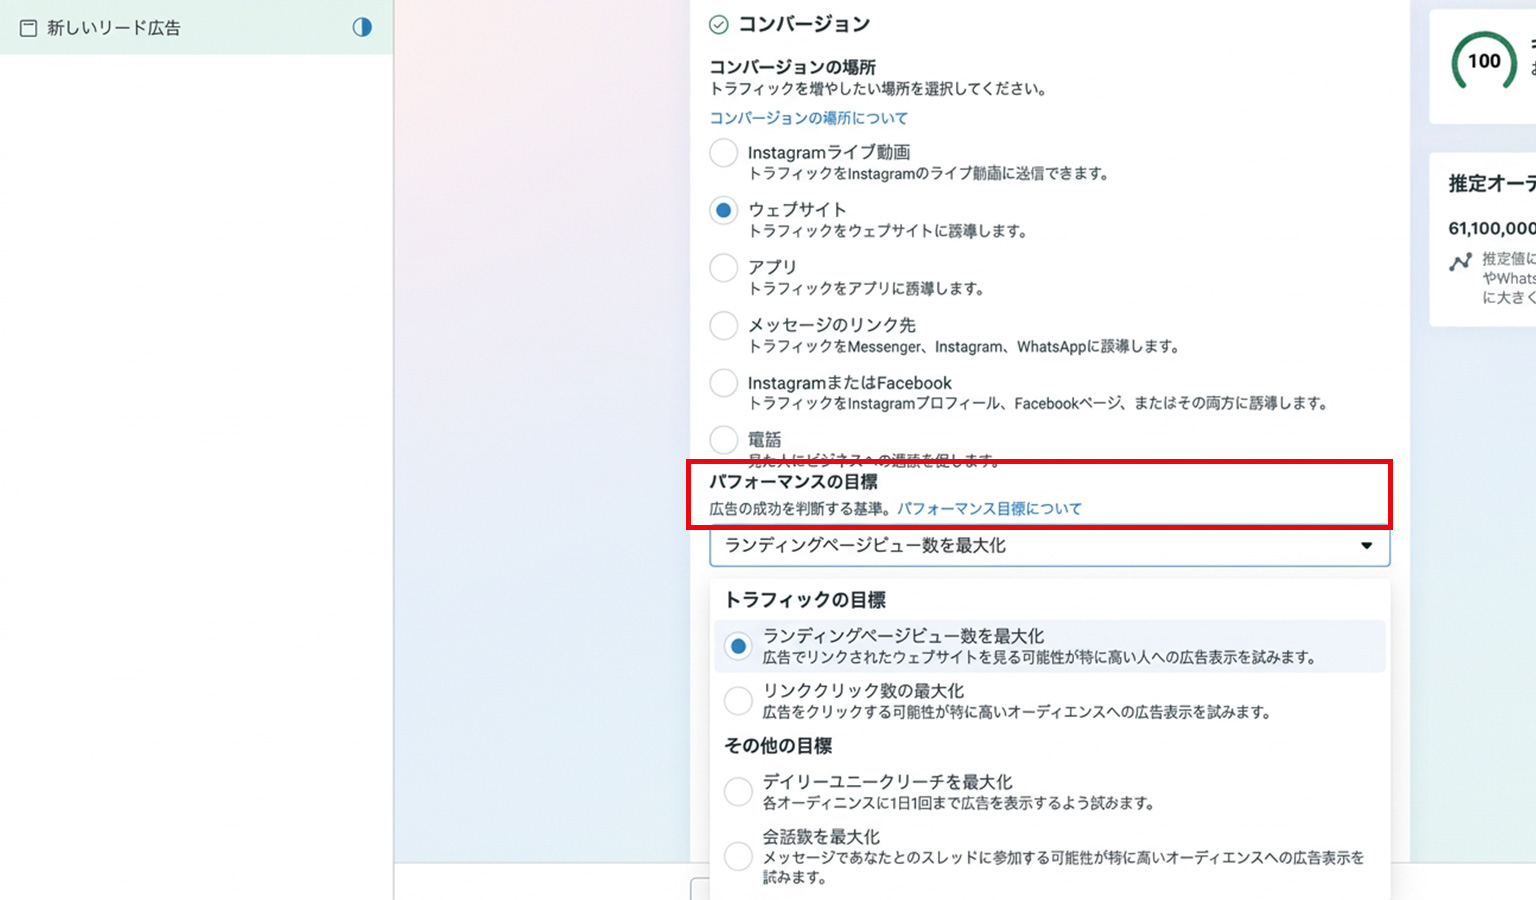Open the コンバージョンの場所について link
This screenshot has height=900, width=1536.
pos(808,118)
